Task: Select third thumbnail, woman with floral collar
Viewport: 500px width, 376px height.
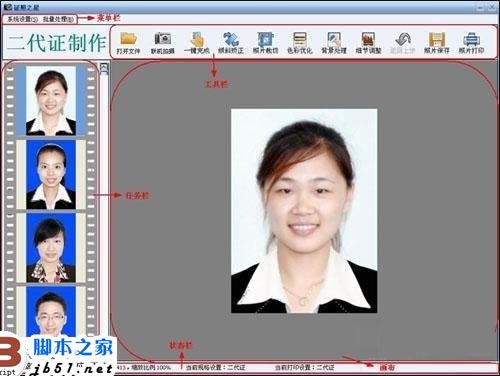Action: (x=51, y=248)
